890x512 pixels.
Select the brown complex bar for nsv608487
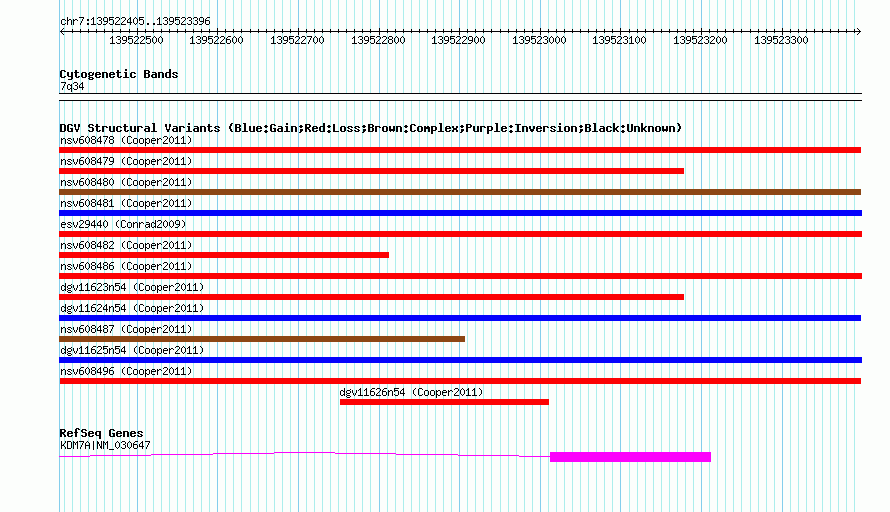(x=262, y=339)
